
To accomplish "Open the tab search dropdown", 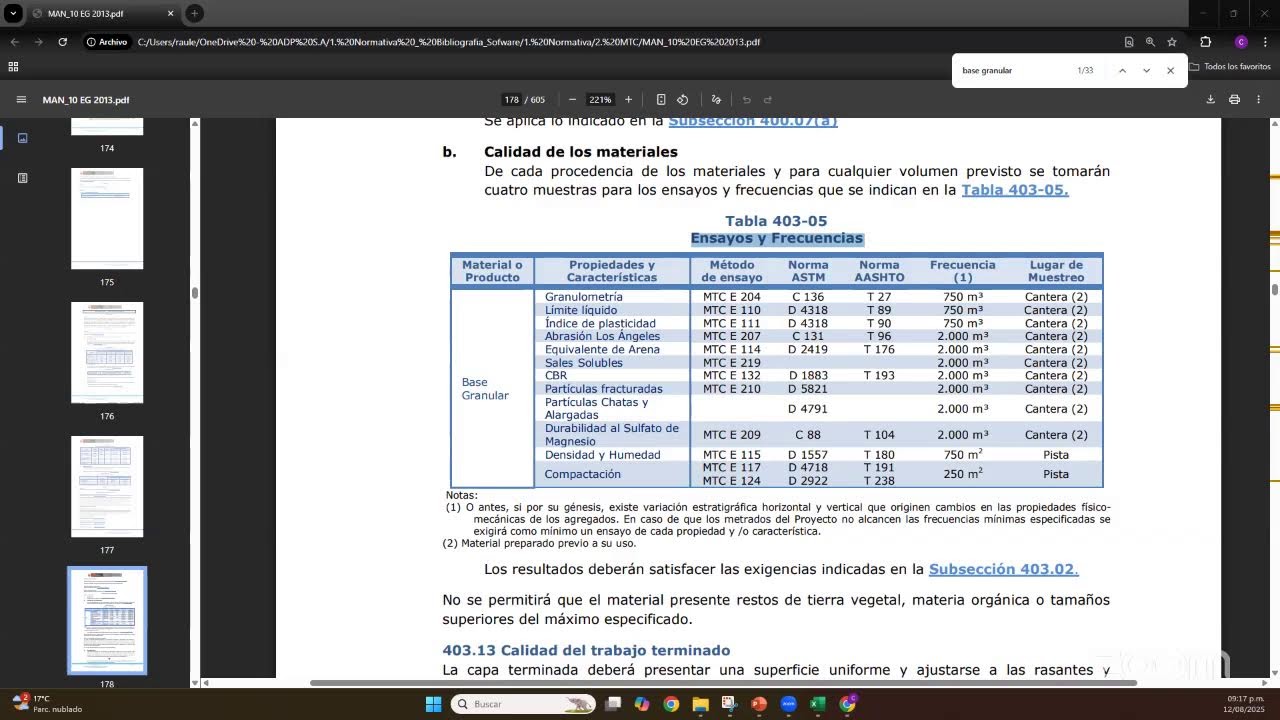I will pos(13,14).
